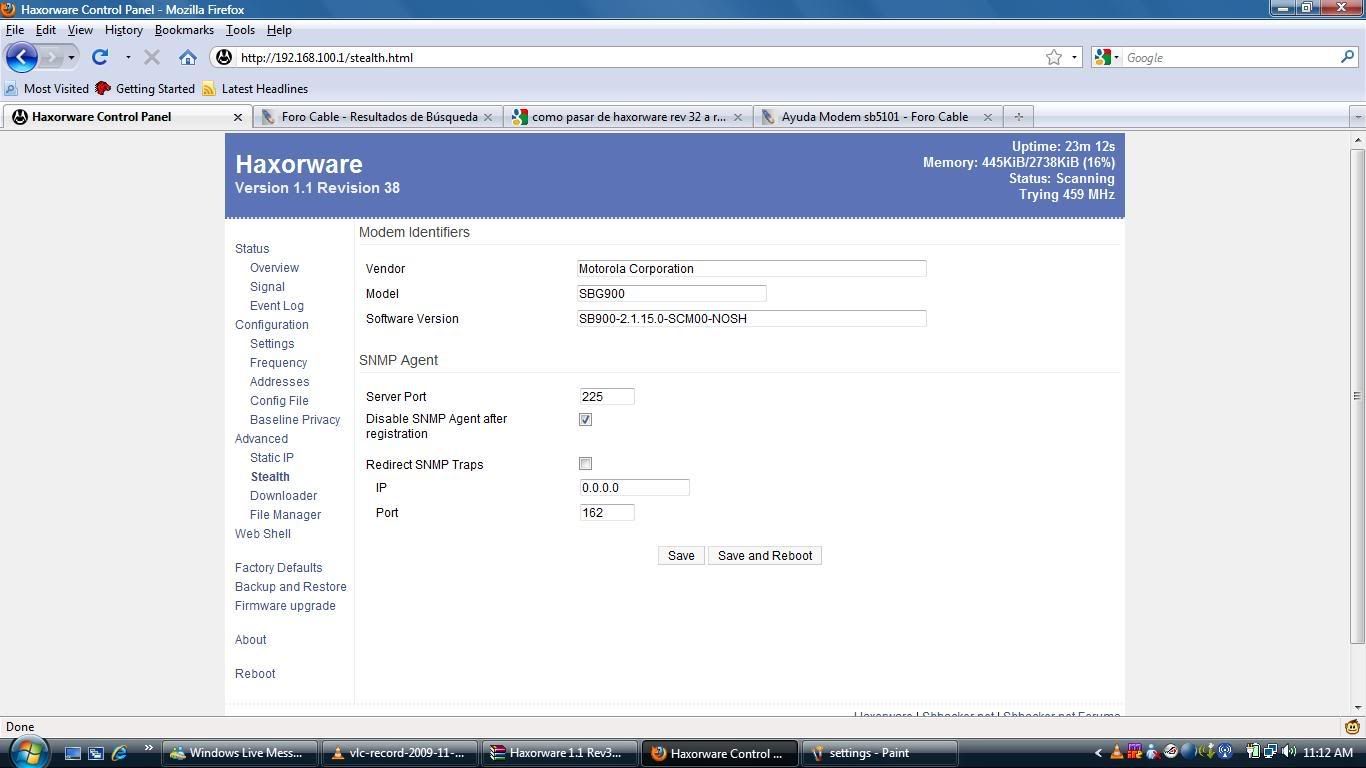
Task: Uncheck Disable SNMP Agent after registration
Action: tap(585, 420)
